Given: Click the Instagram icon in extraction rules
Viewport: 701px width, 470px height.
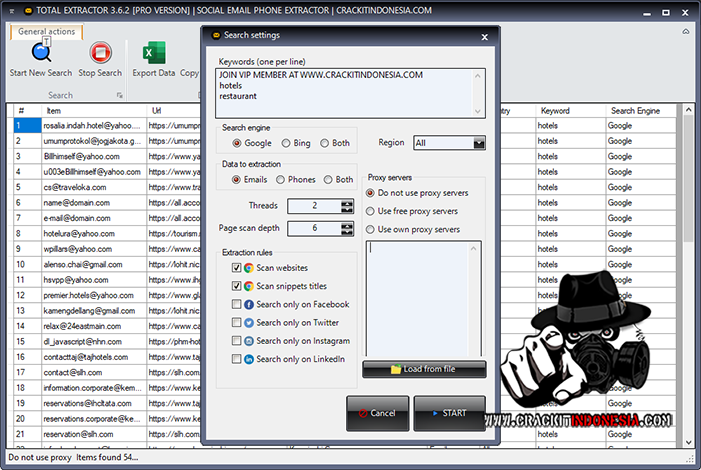Looking at the screenshot, I should [248, 341].
